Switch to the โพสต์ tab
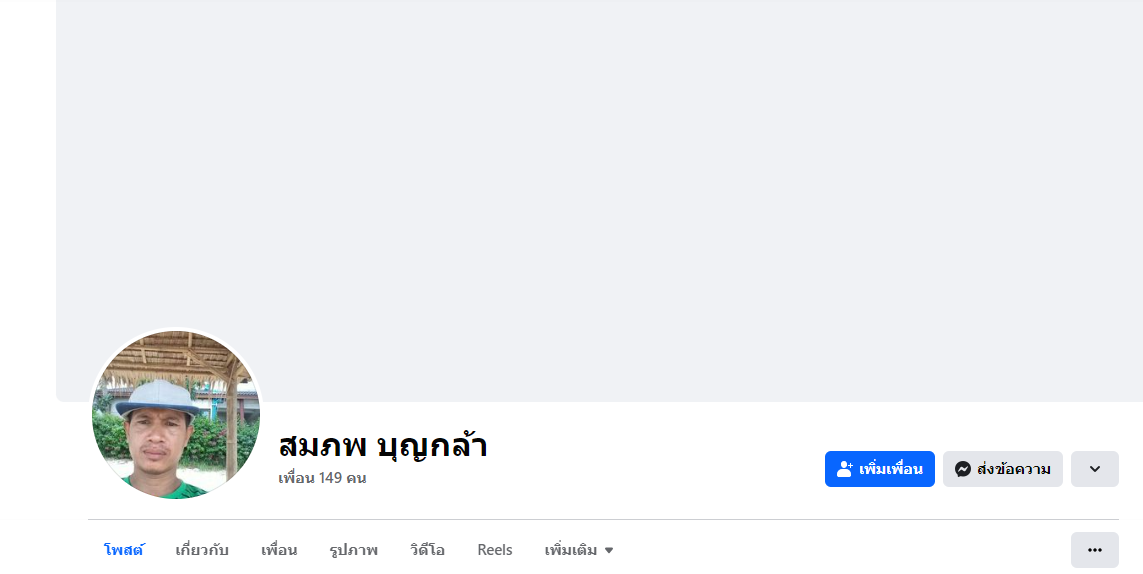Image resolution: width=1143 pixels, height=574 pixels. pos(124,550)
